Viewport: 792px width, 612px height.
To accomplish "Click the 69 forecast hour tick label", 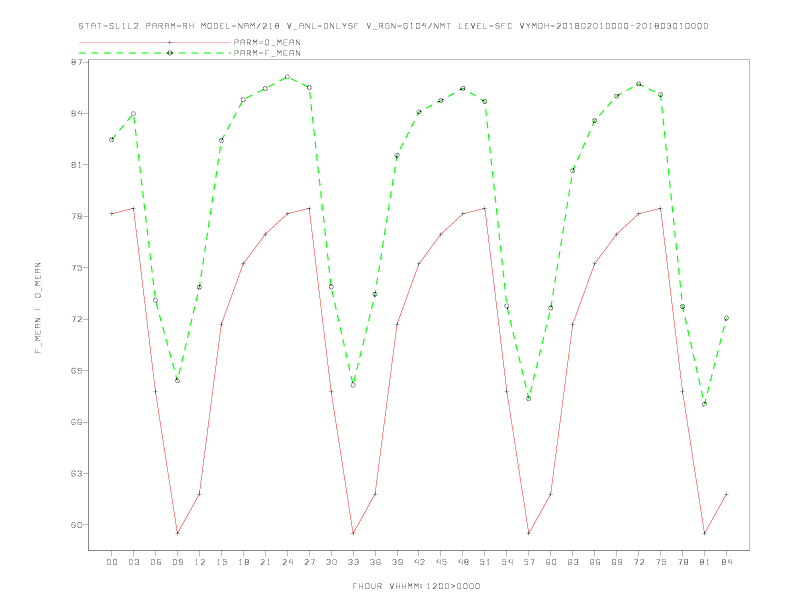I will [617, 562].
